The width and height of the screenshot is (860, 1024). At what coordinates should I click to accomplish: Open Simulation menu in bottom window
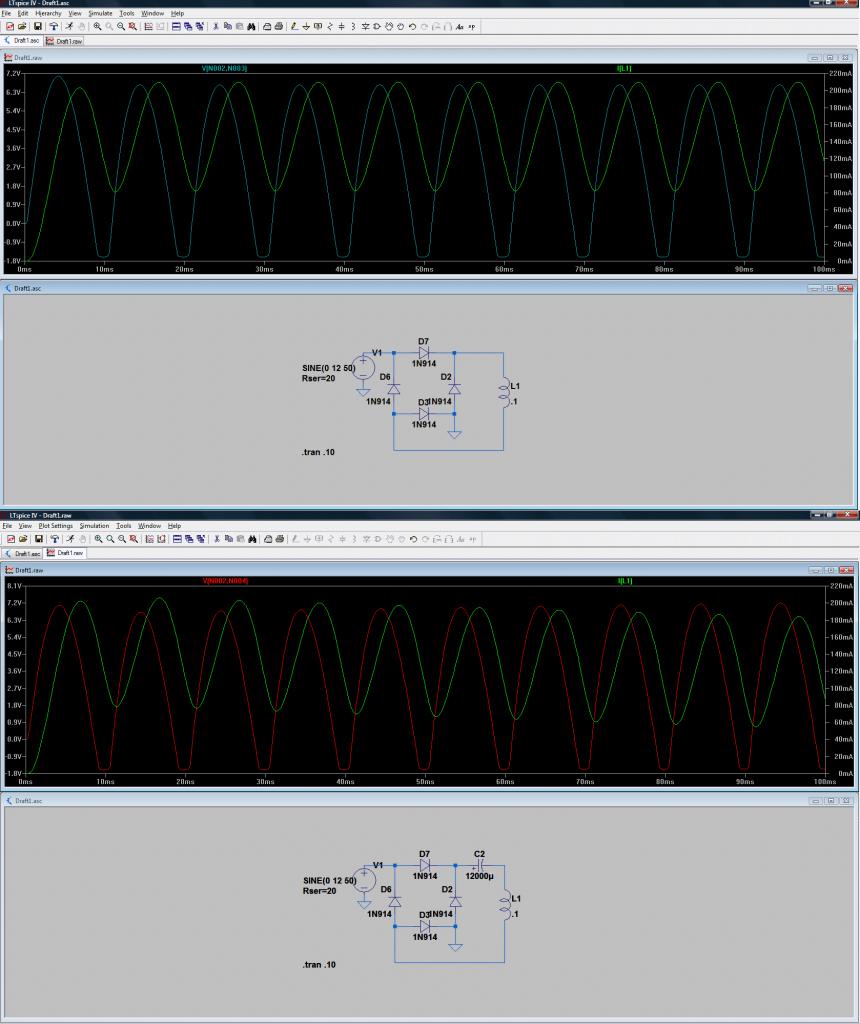click(x=95, y=525)
